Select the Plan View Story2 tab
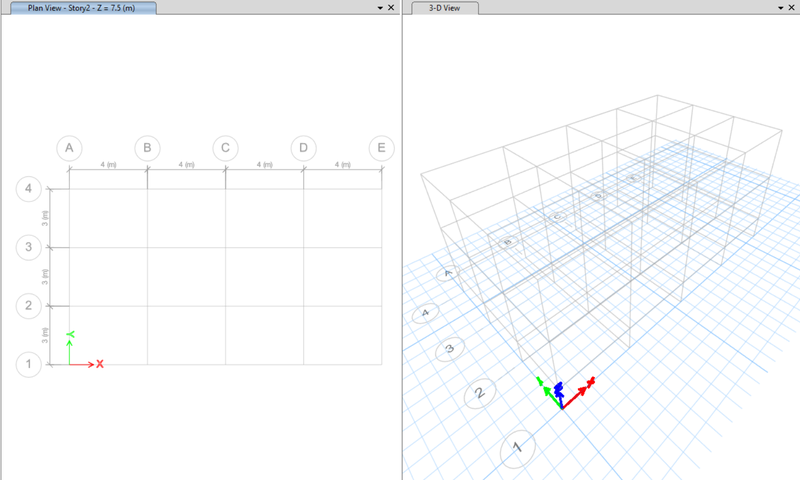Screen dimensions: 800x480 83,8
